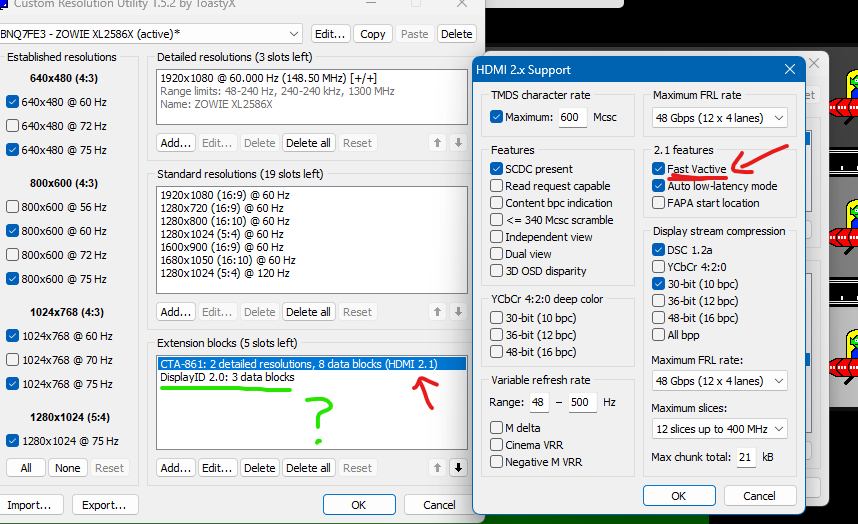Enable the Fast Vactive checkbox
Screen dimensions: 858x524
click(659, 169)
